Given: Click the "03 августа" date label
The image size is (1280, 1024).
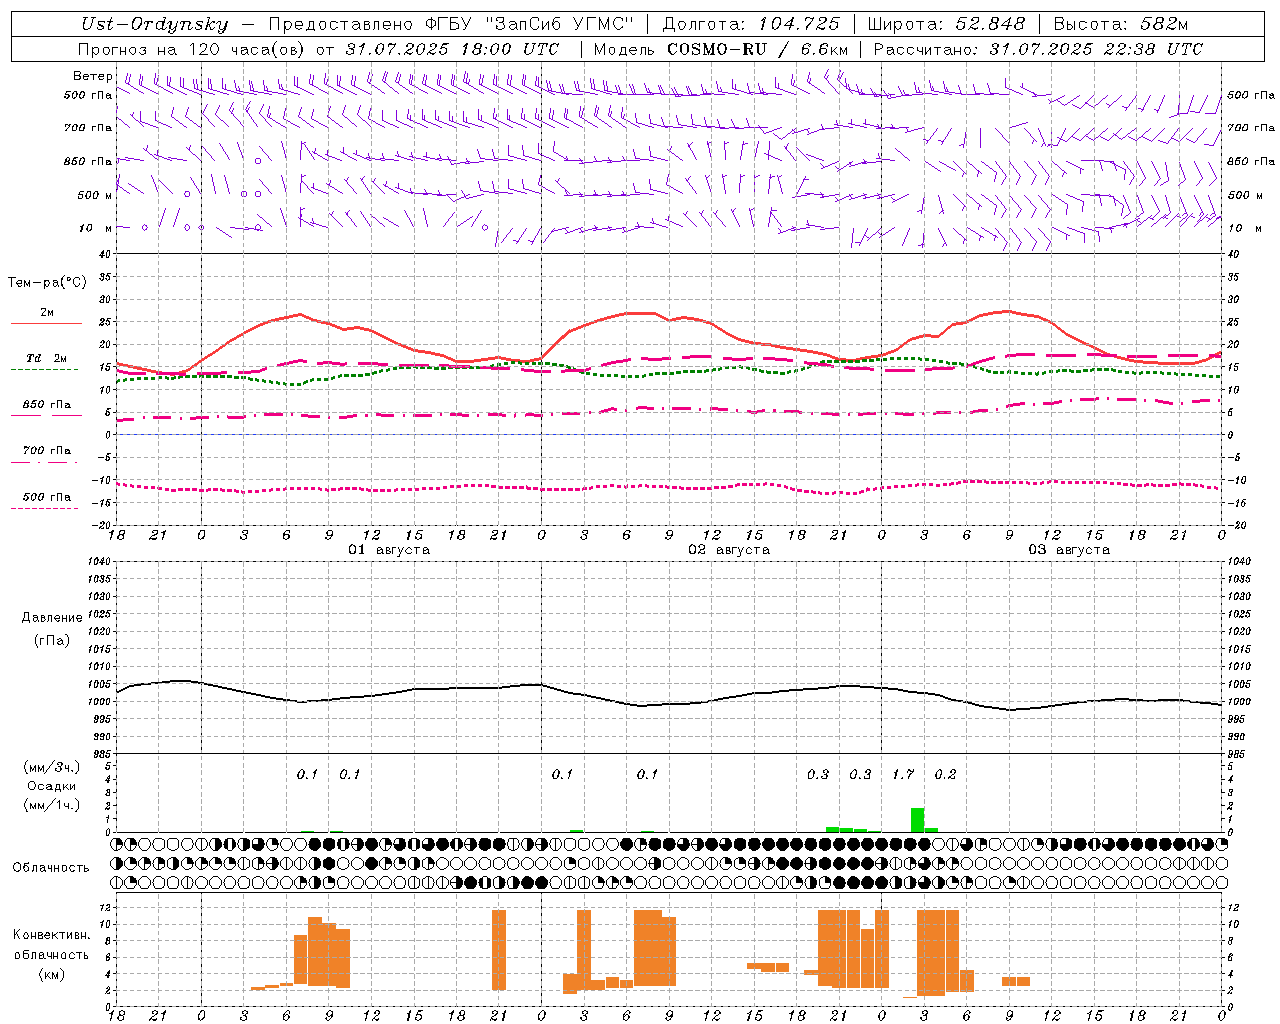Looking at the screenshot, I should 1069,550.
